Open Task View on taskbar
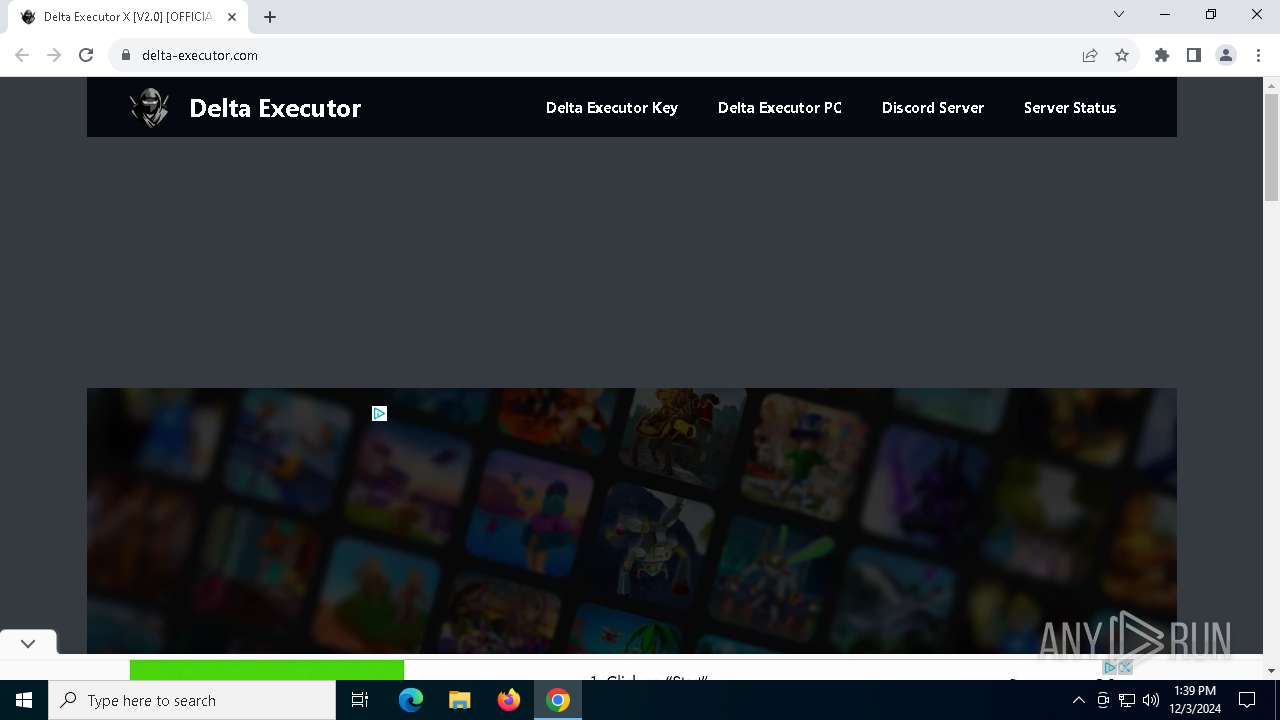The image size is (1280, 720). point(360,700)
